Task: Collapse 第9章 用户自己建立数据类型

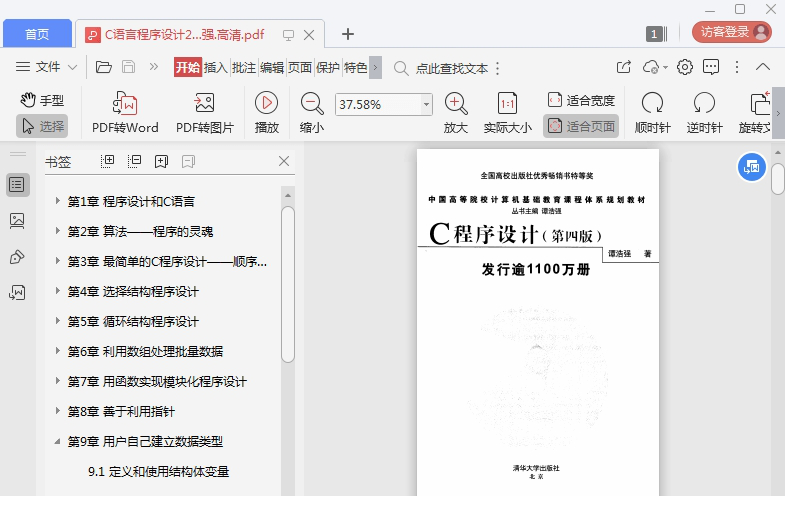Action: pos(58,441)
